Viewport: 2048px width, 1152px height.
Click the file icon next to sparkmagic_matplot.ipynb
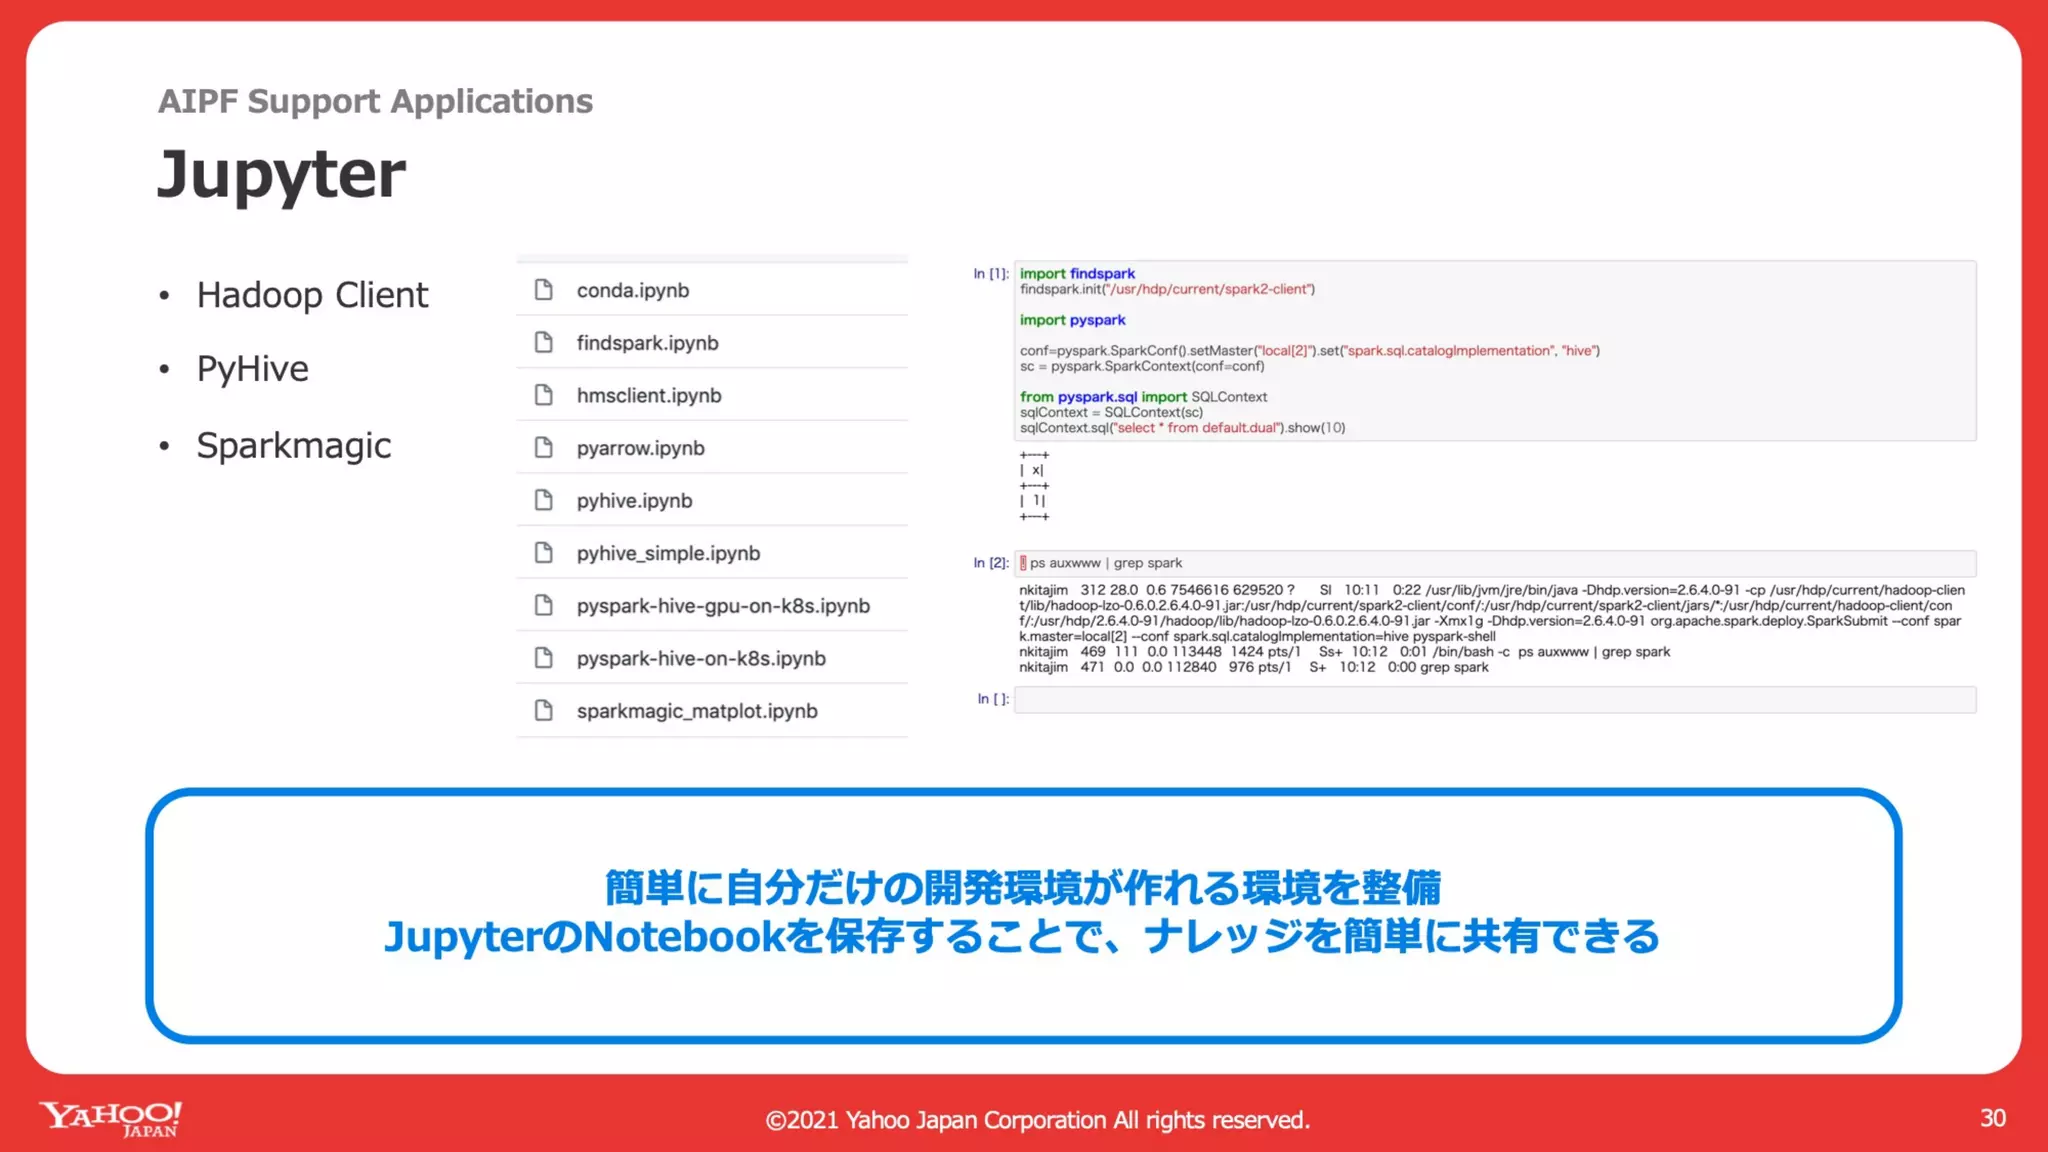click(544, 711)
